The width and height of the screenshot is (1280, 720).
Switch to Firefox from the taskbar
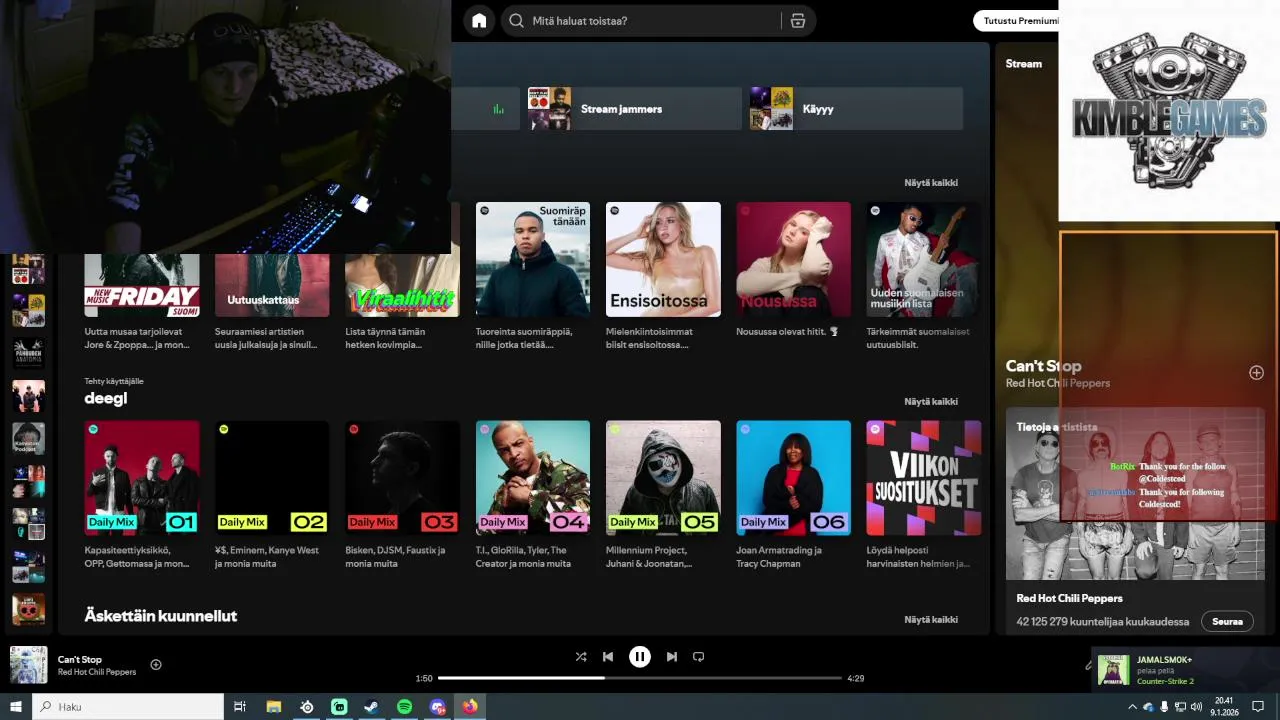pyautogui.click(x=470, y=706)
